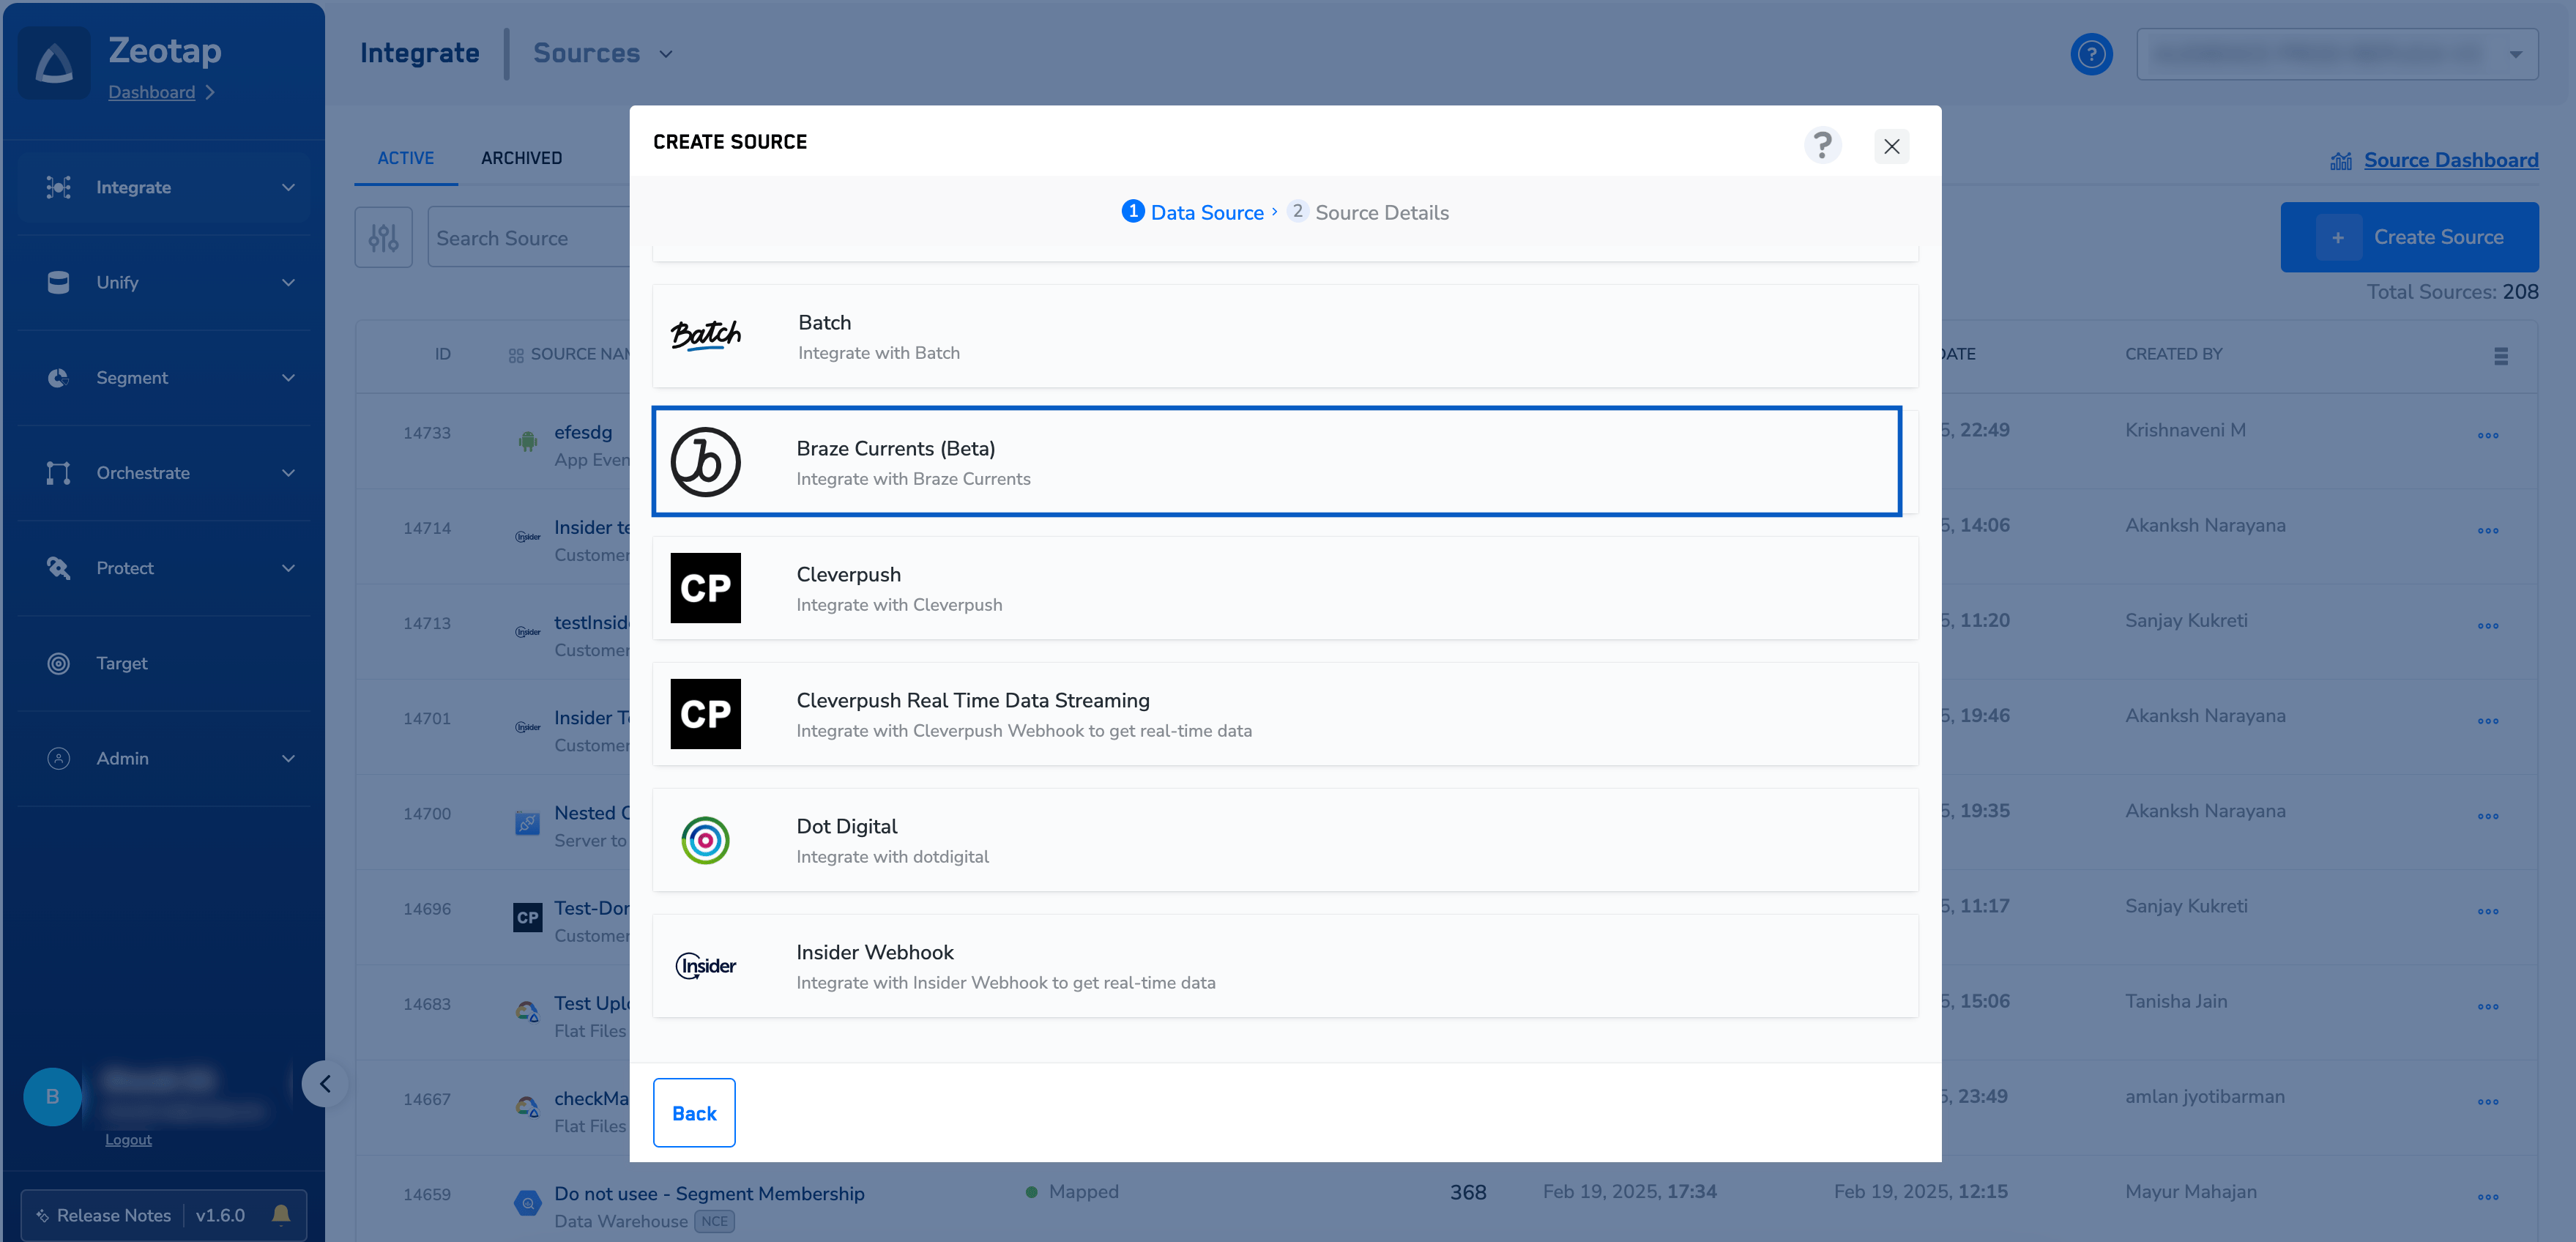This screenshot has width=2576, height=1242.
Task: Collapse the sidebar with arrow button
Action: click(325, 1084)
